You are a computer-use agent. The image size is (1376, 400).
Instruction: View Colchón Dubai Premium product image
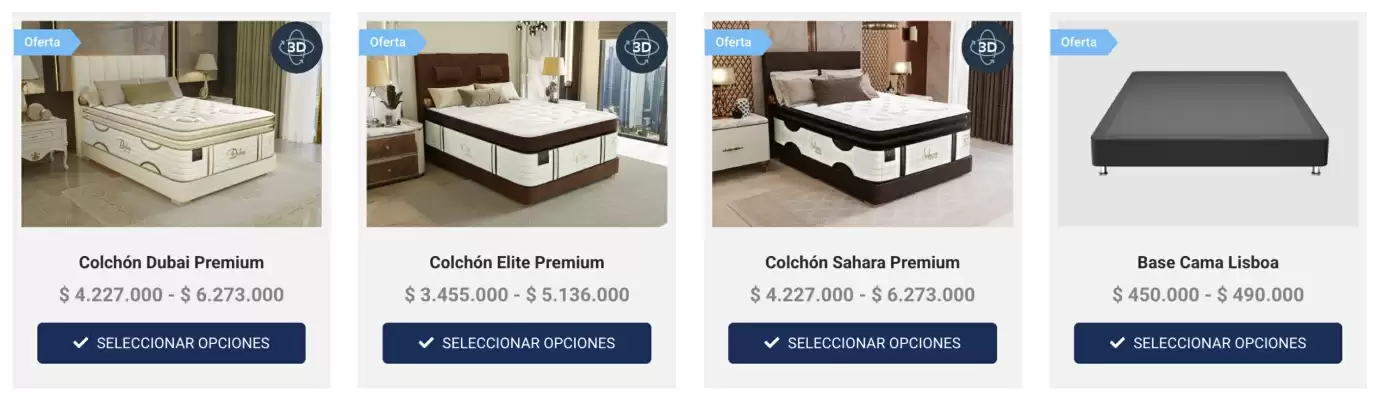[x=171, y=124]
